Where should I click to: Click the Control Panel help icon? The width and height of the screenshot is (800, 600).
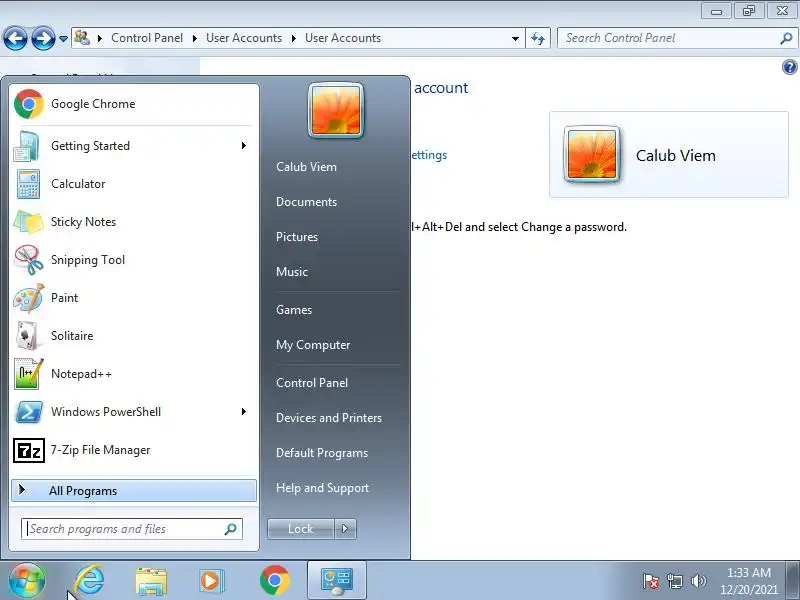789,67
